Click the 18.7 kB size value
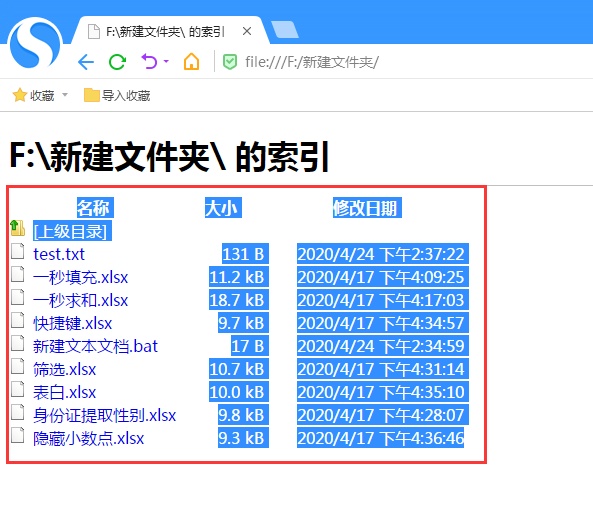This screenshot has height=523, width=593. pyautogui.click(x=239, y=300)
